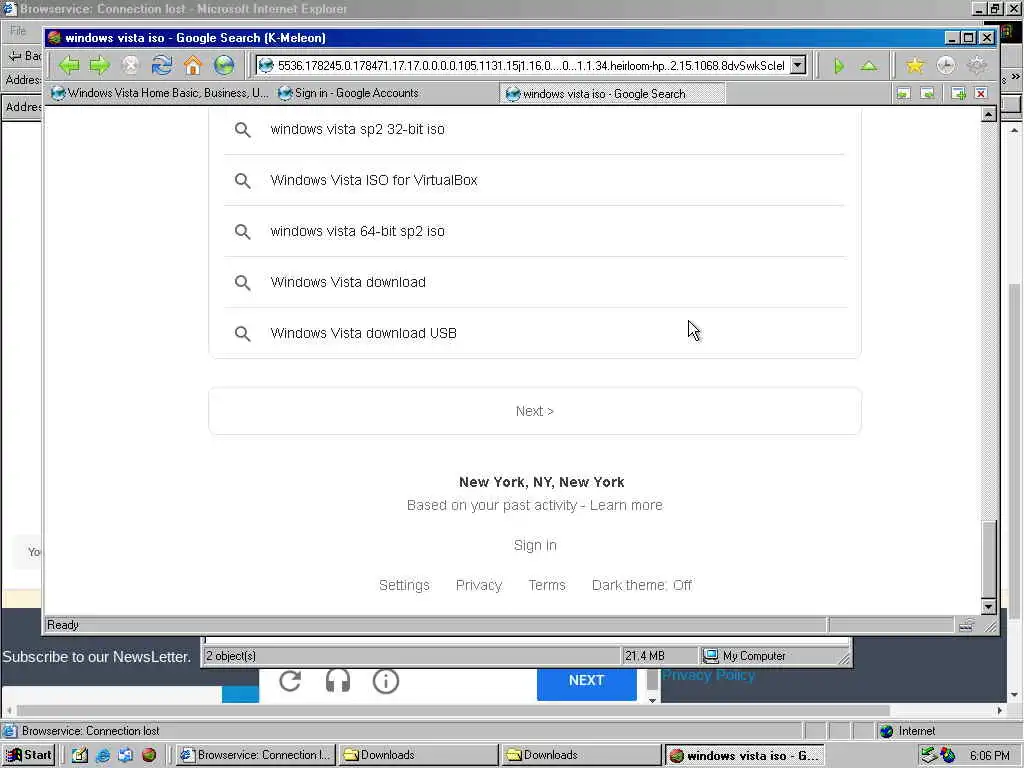
Task: Switch to 'Browservice: Connection l...' taskbar button
Action: click(257, 755)
